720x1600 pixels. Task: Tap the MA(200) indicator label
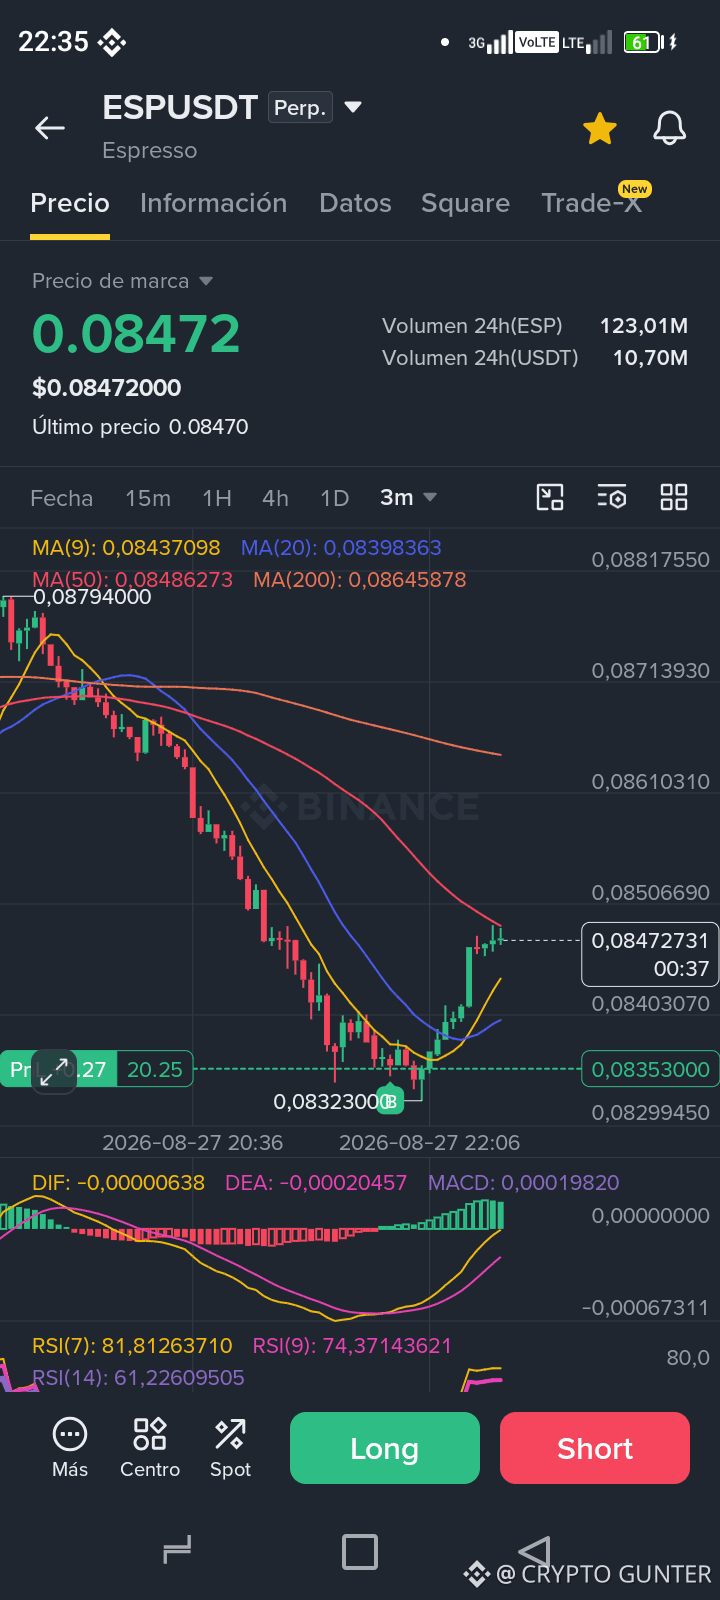pyautogui.click(x=360, y=580)
